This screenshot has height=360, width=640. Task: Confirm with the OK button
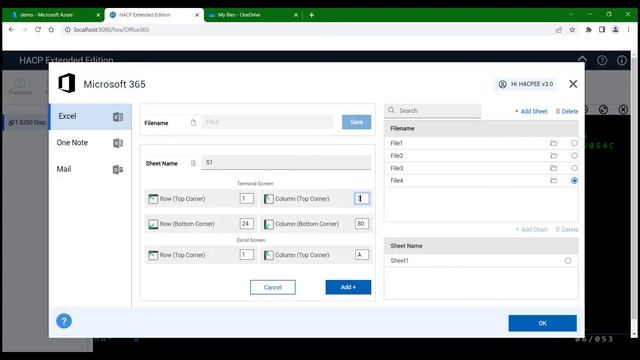tap(542, 323)
